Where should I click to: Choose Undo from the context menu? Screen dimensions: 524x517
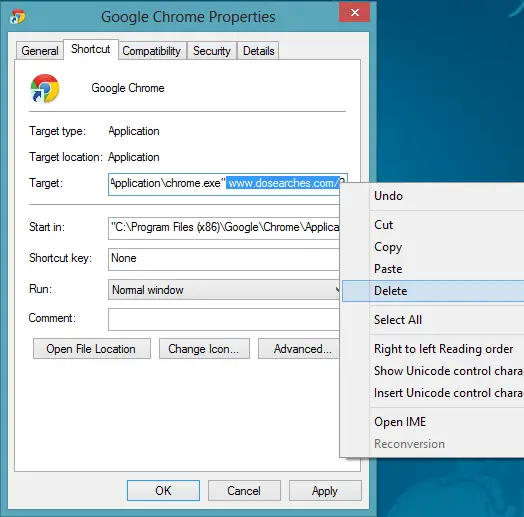pos(433,196)
